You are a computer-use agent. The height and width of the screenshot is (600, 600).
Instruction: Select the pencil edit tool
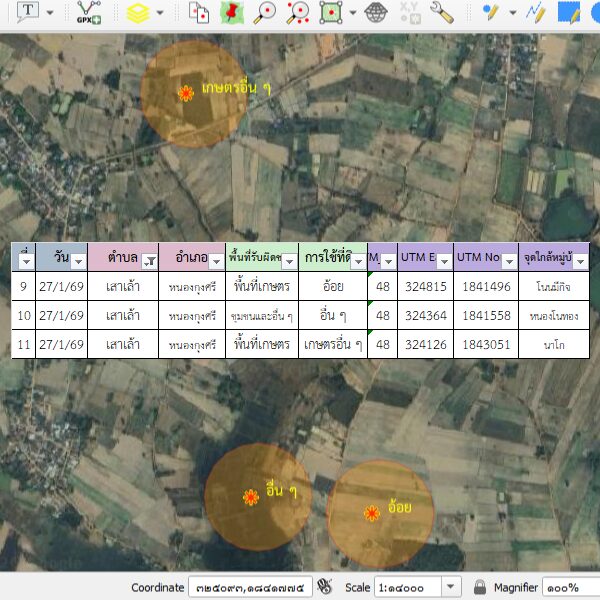[x=490, y=12]
